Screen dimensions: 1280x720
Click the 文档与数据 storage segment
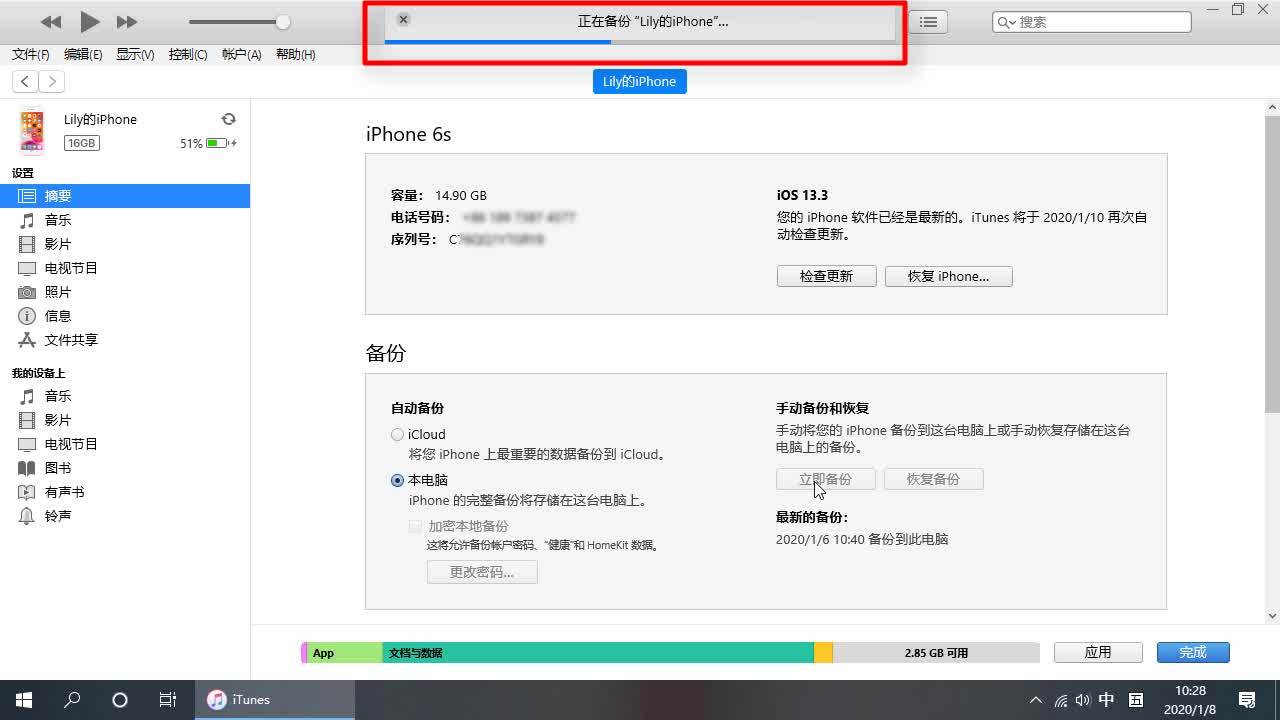[x=598, y=653]
